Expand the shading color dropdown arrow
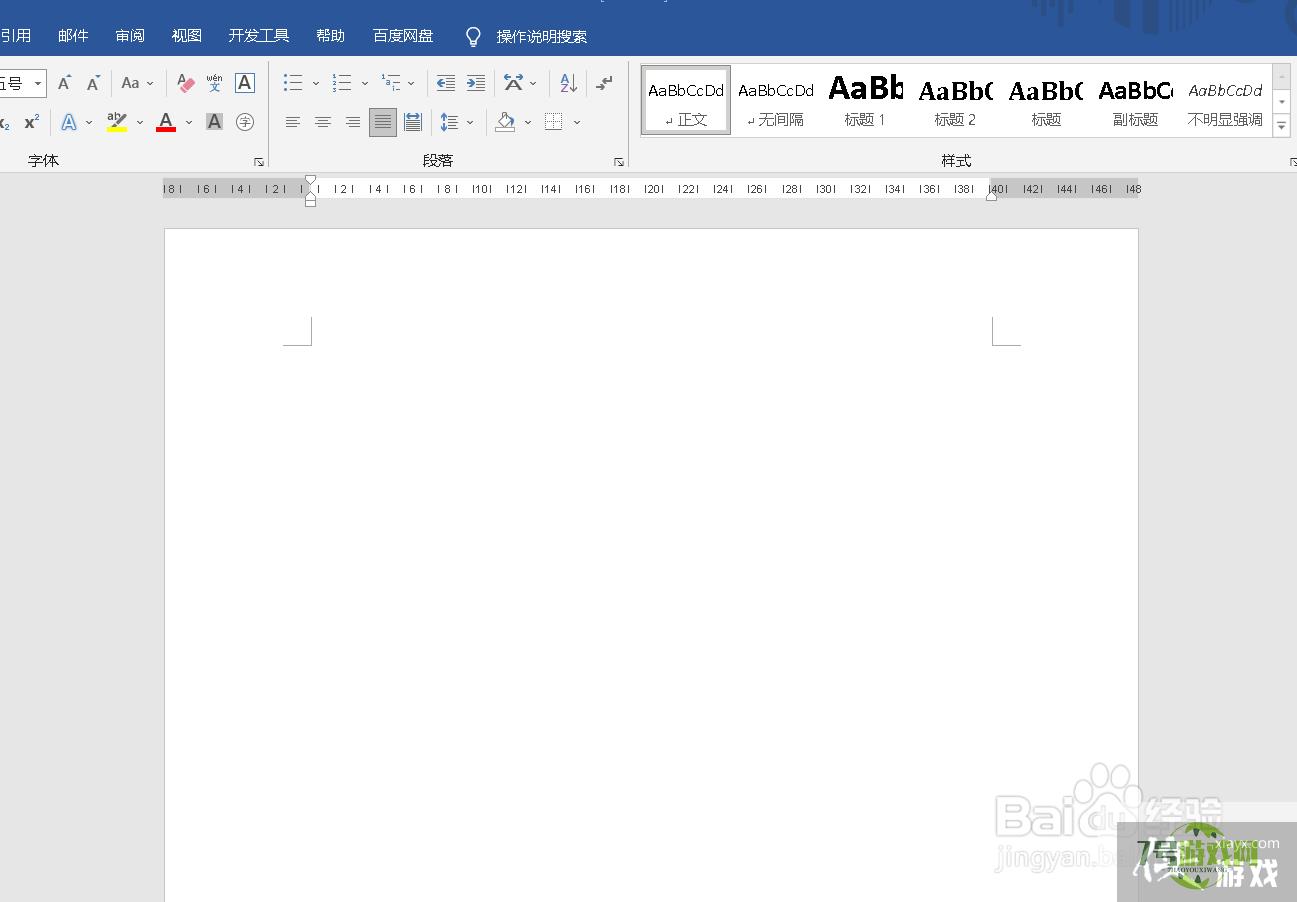 point(528,122)
